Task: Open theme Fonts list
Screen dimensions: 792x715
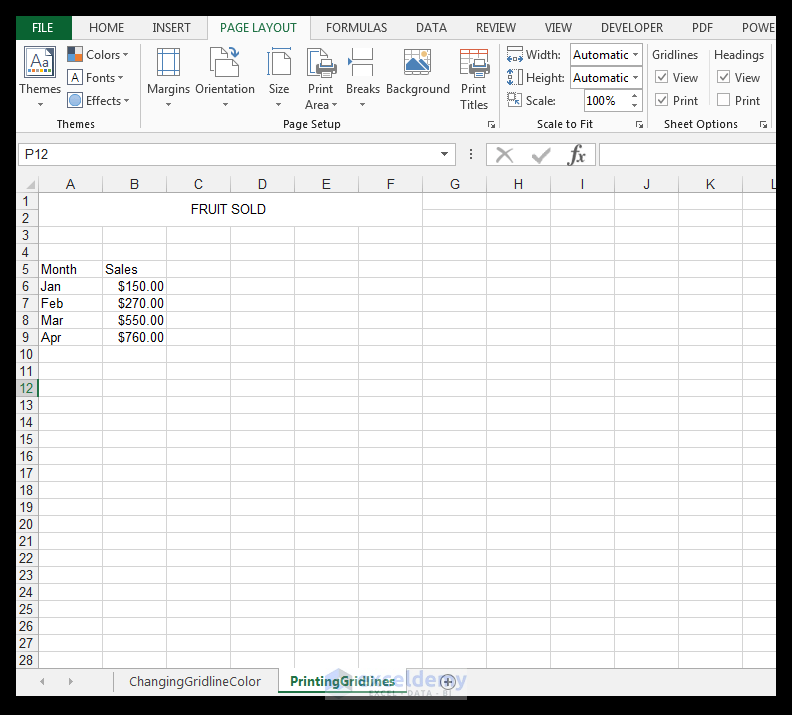Action: click(x=95, y=78)
